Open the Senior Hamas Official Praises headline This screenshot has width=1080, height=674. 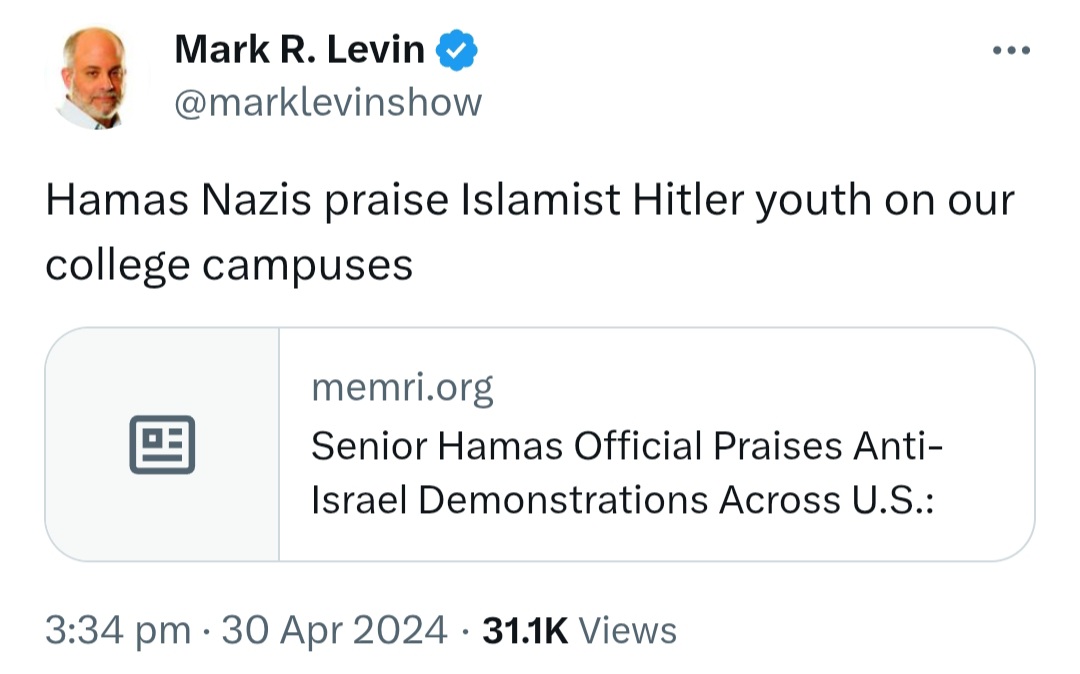click(x=625, y=473)
